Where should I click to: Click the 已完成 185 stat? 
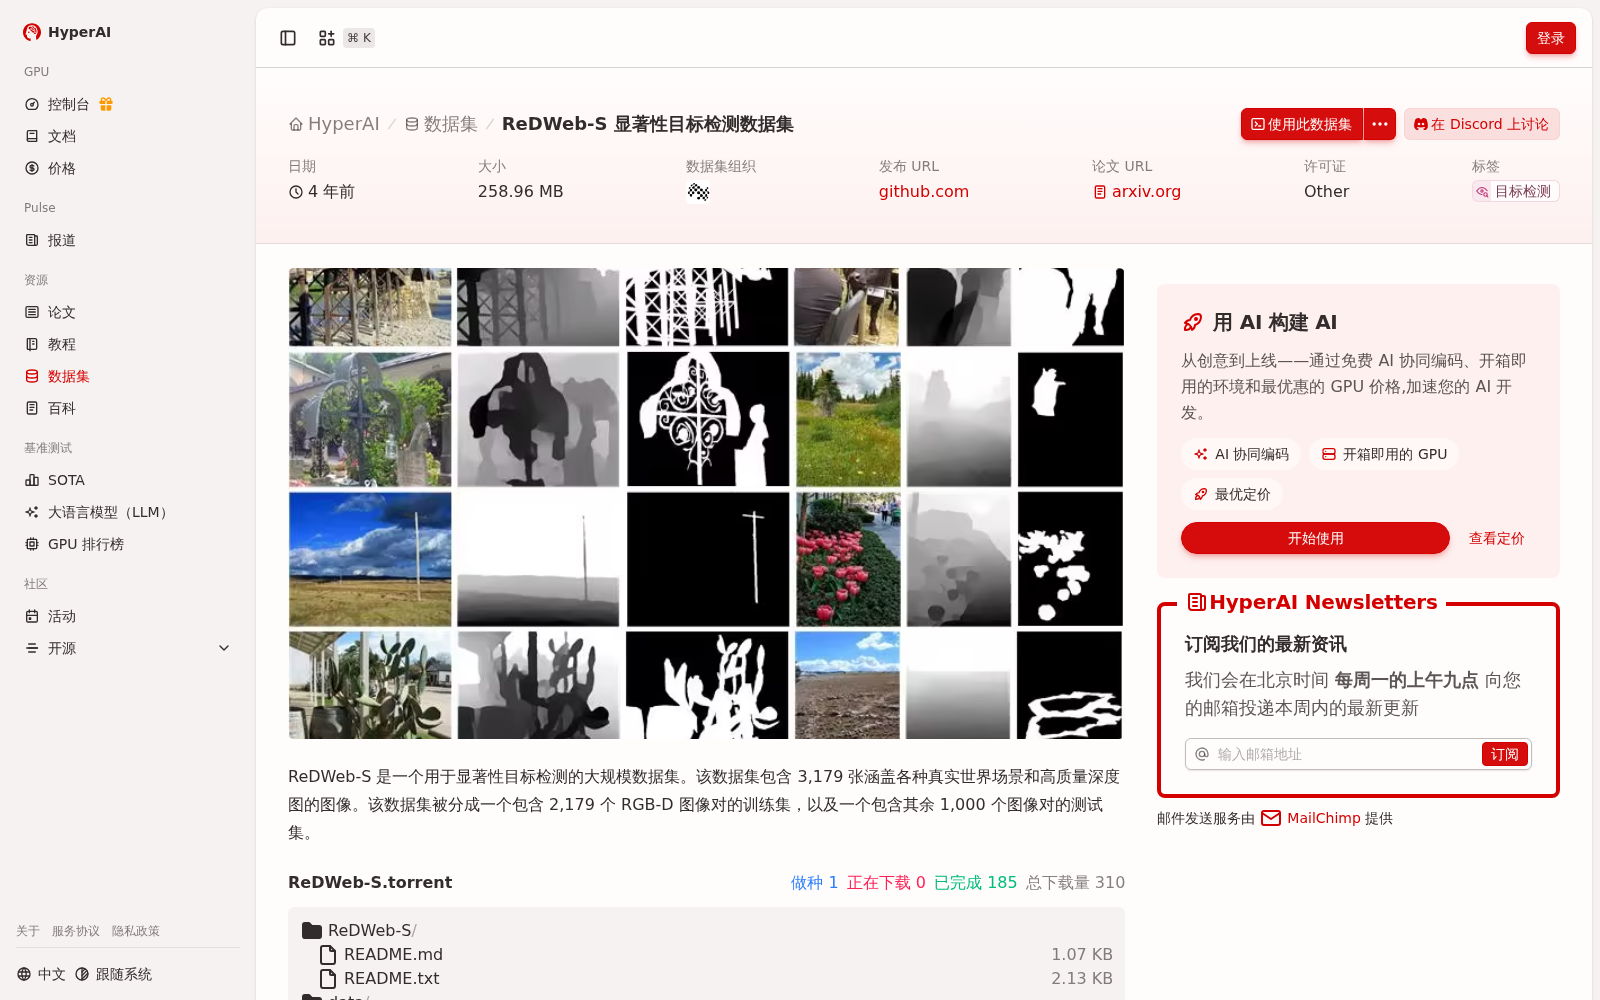(x=975, y=882)
